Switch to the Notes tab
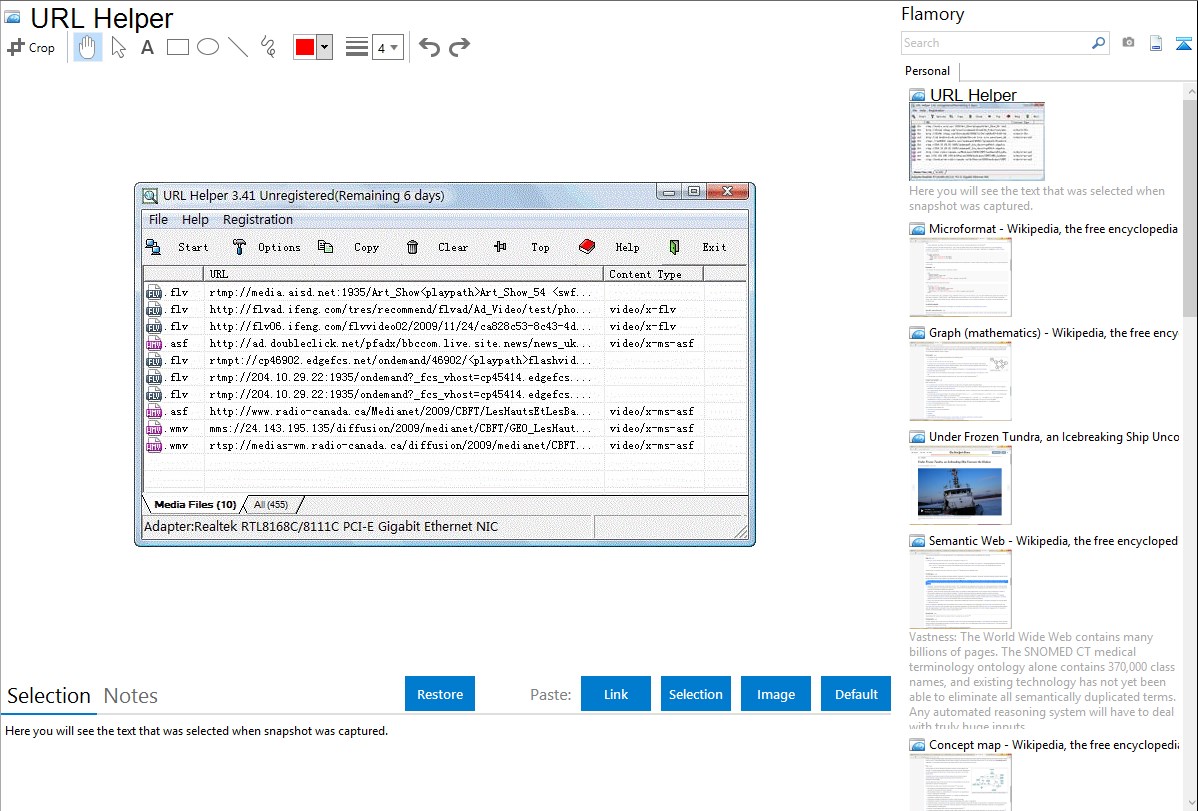1198x811 pixels. click(x=131, y=696)
